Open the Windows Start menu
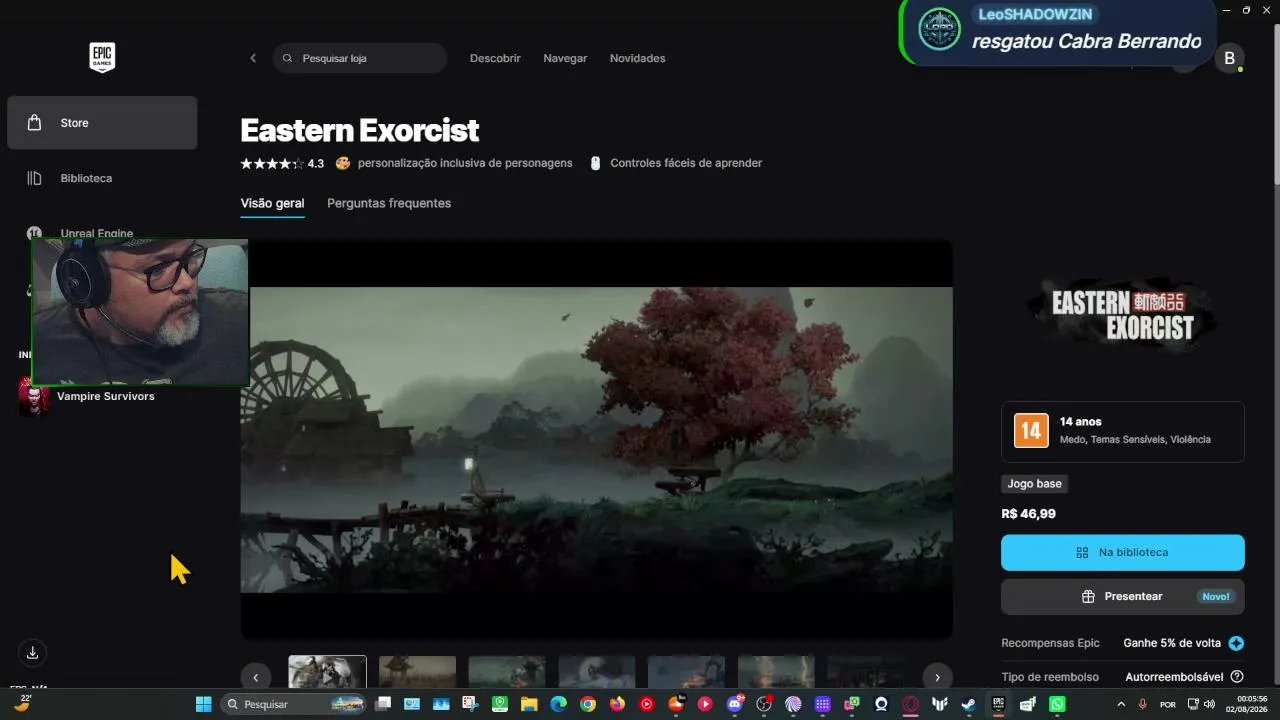The image size is (1280, 720). [x=203, y=704]
